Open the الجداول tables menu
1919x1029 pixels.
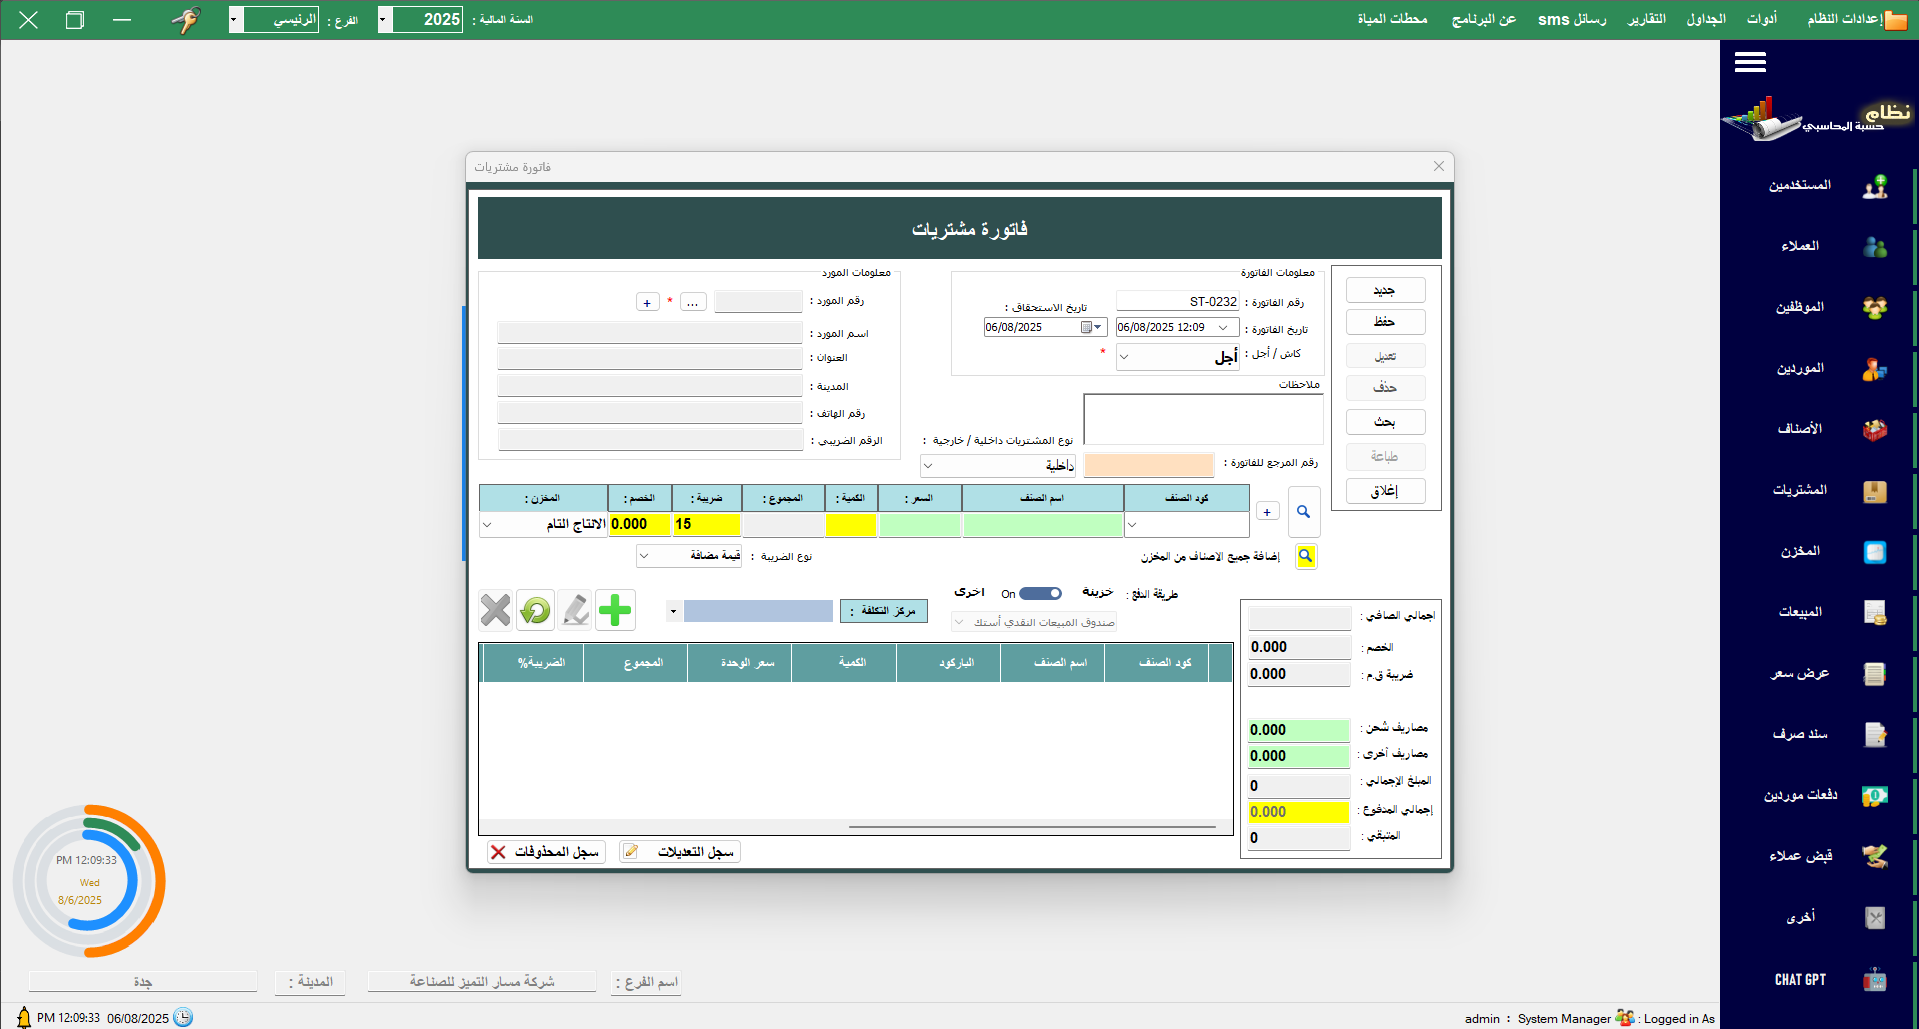point(1705,20)
